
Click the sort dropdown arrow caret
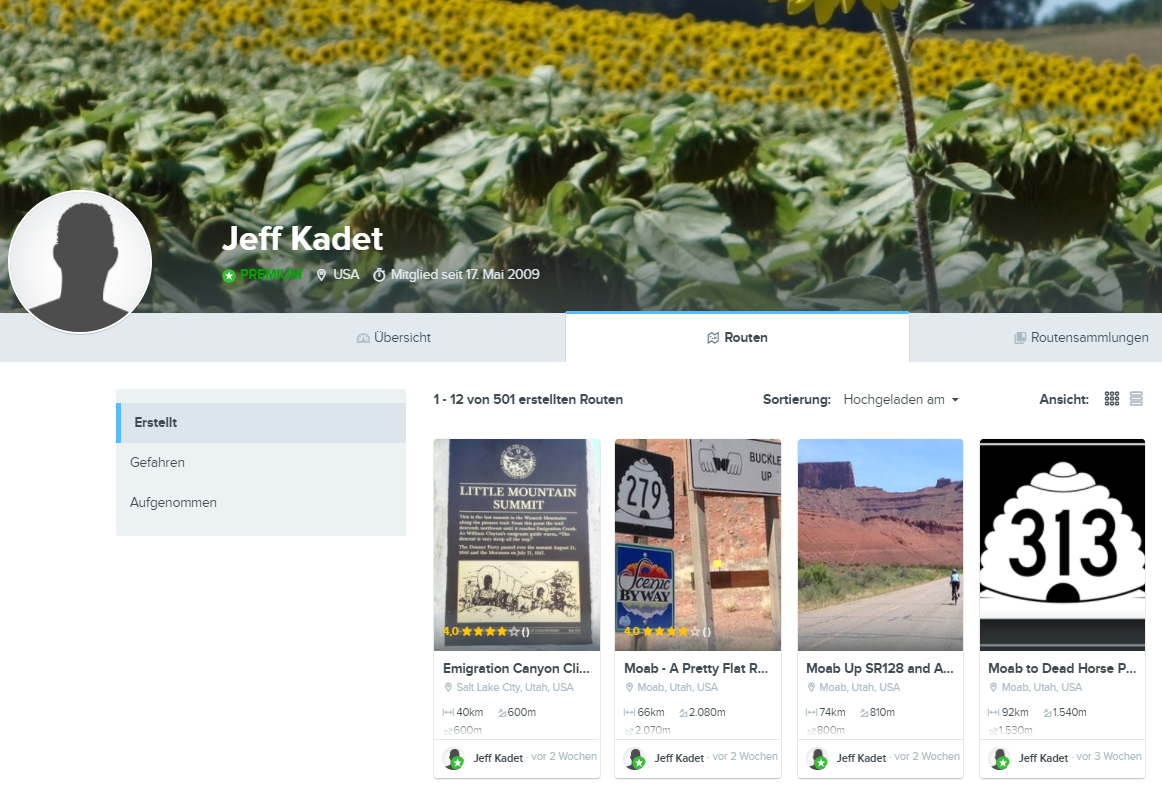(x=955, y=400)
